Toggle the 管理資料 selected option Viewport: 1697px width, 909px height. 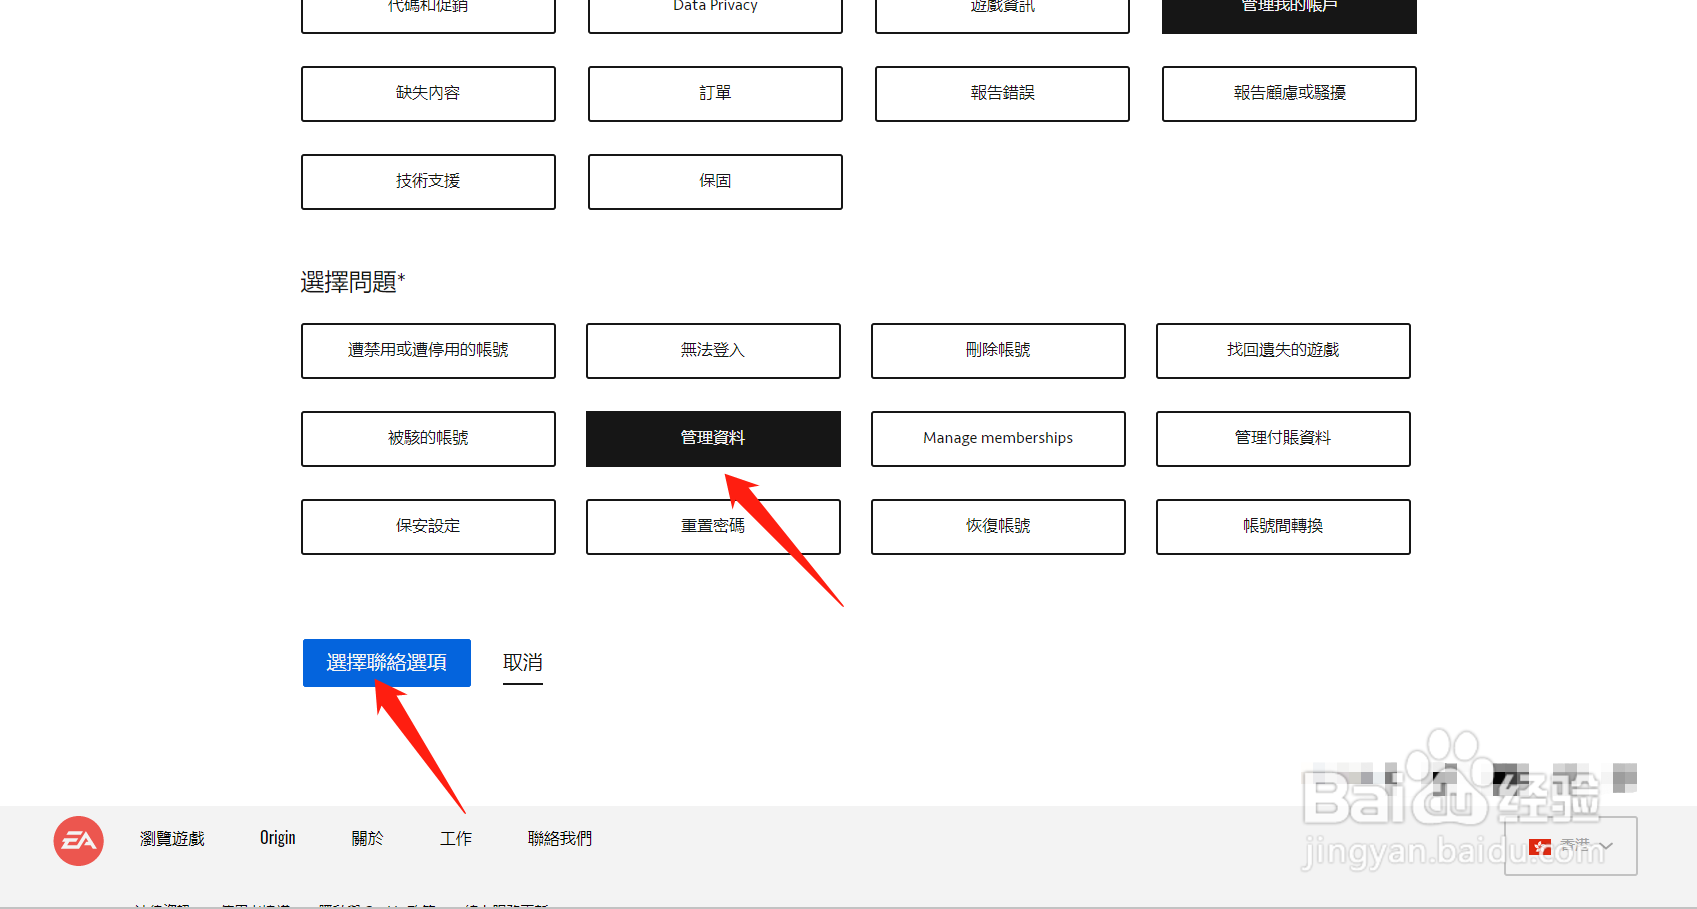(712, 438)
